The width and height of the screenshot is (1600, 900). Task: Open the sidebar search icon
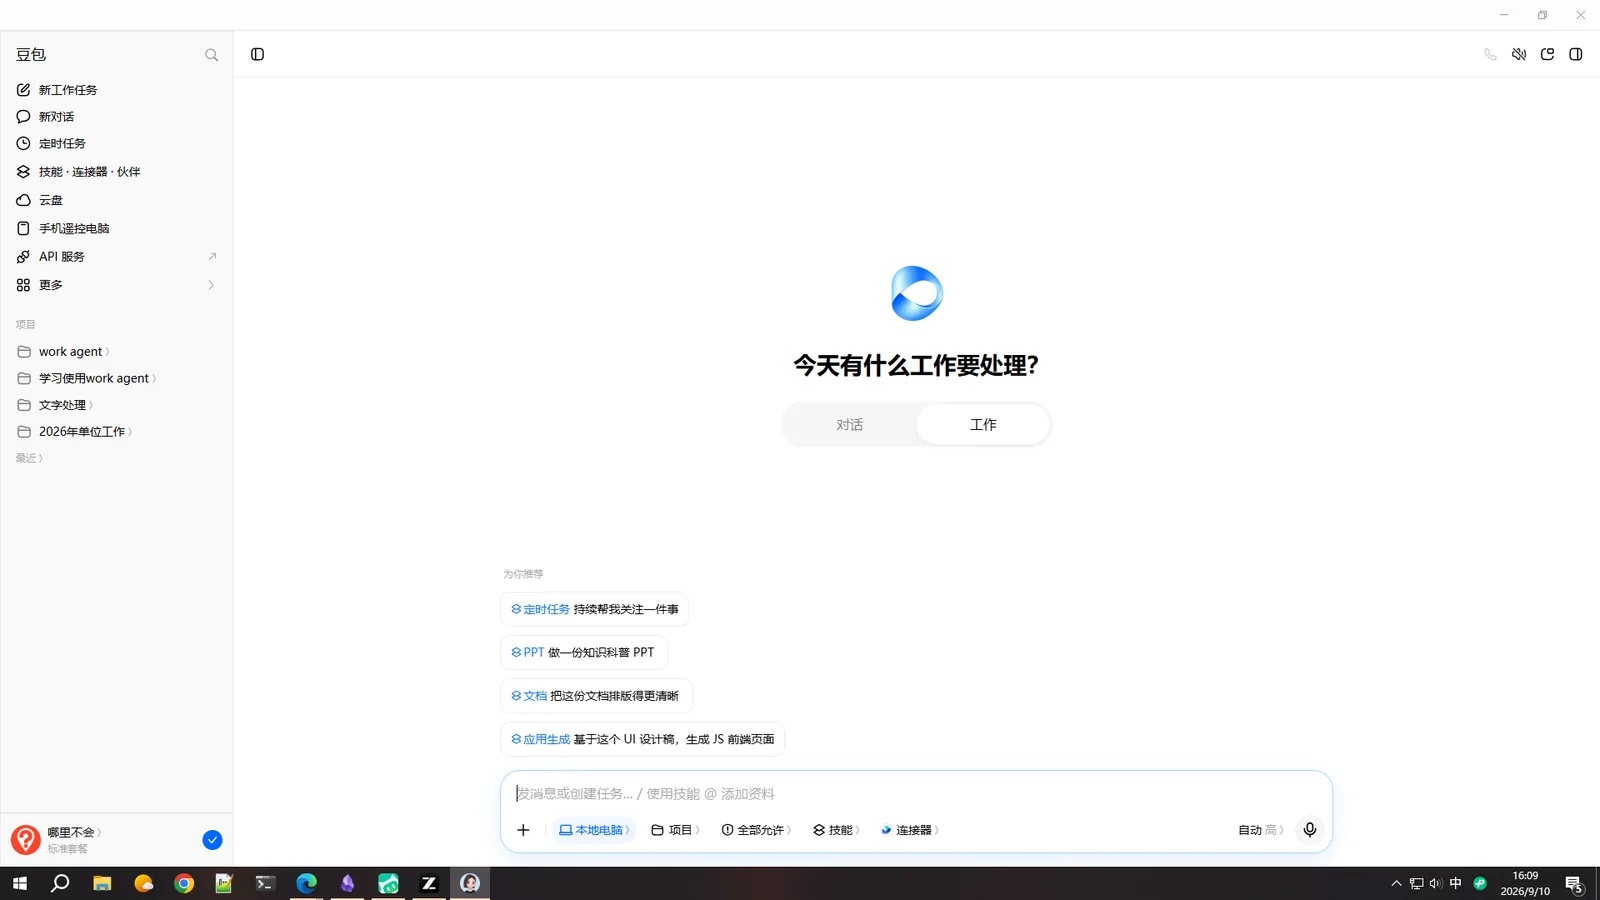tap(211, 55)
